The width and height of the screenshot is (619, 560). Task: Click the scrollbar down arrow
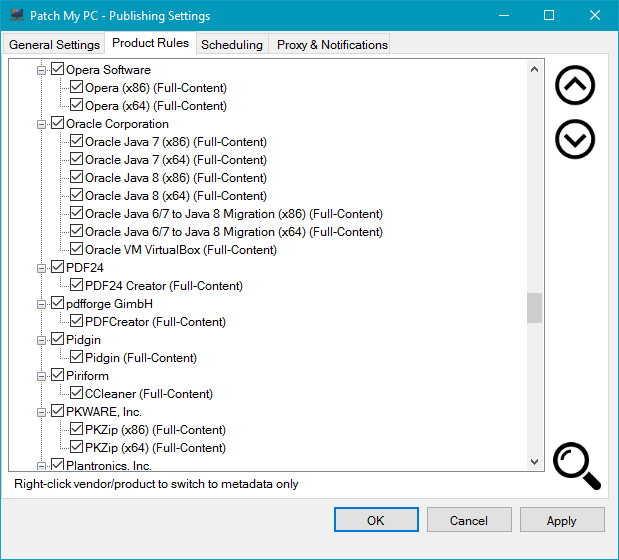coord(534,461)
